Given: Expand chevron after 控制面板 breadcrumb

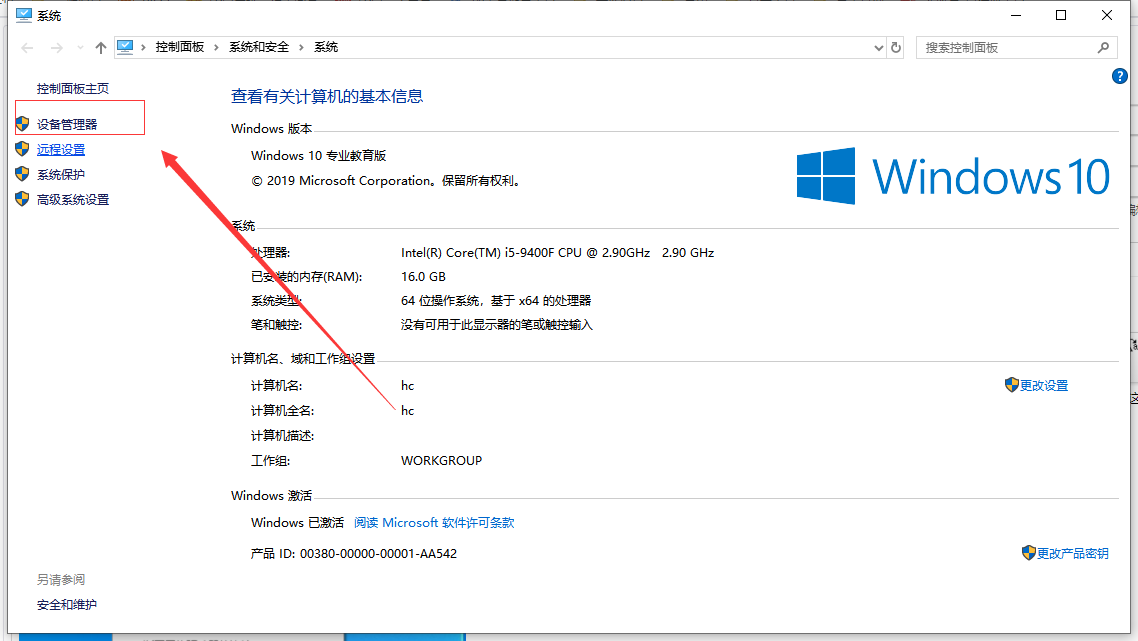Looking at the screenshot, I should coord(216,47).
